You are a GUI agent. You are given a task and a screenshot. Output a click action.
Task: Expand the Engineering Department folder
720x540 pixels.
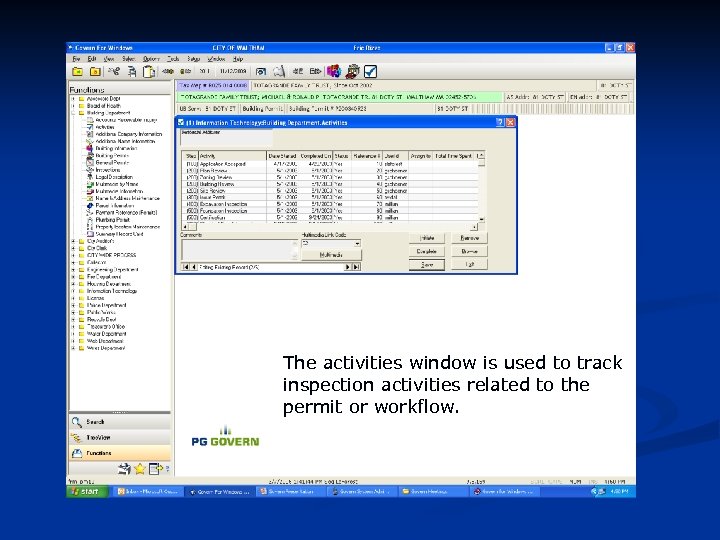pyautogui.click(x=73, y=270)
